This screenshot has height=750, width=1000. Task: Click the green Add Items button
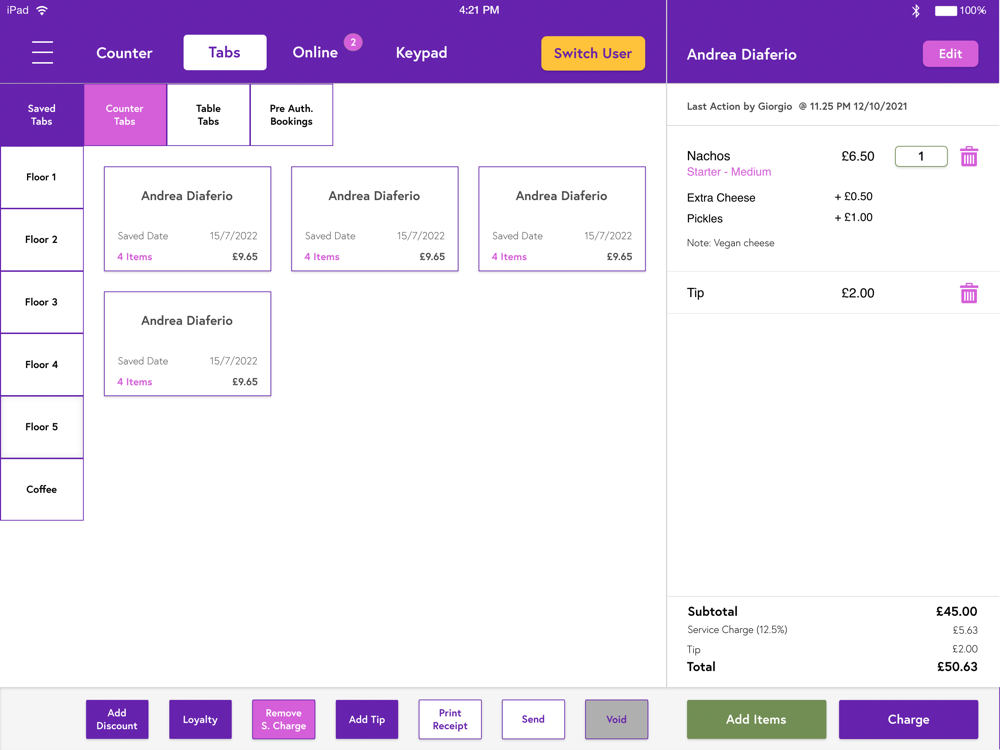(x=756, y=719)
